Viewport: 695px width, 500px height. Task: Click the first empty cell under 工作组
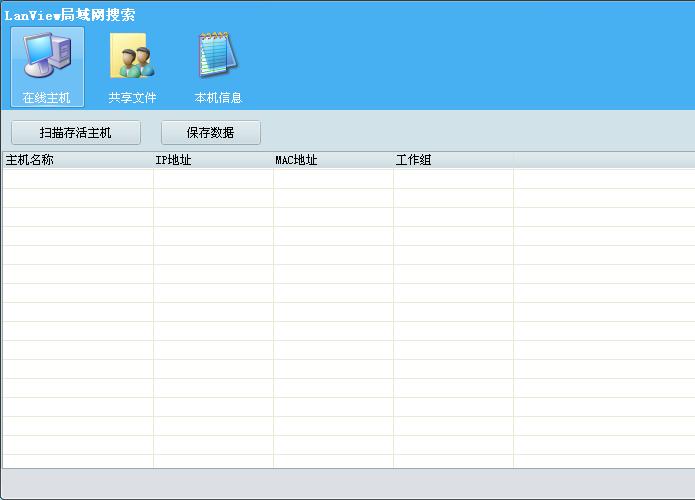tap(452, 178)
